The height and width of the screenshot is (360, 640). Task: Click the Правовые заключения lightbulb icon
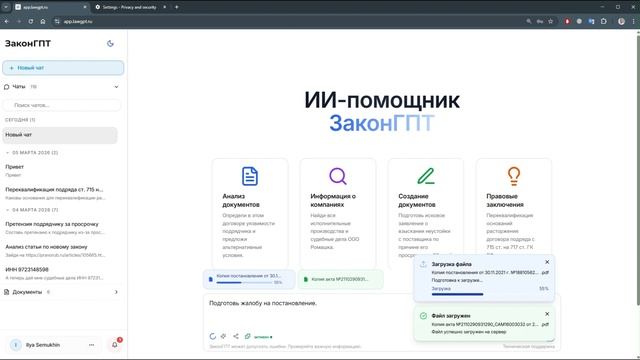click(514, 176)
